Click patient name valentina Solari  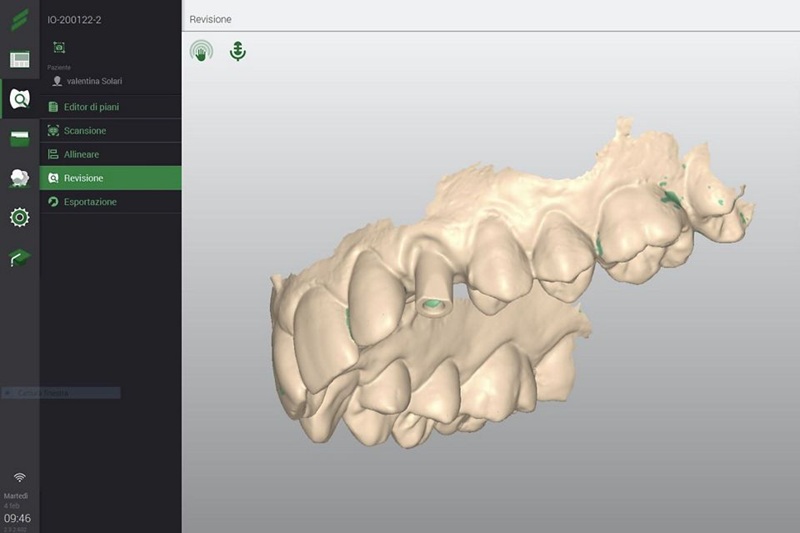tap(94, 81)
